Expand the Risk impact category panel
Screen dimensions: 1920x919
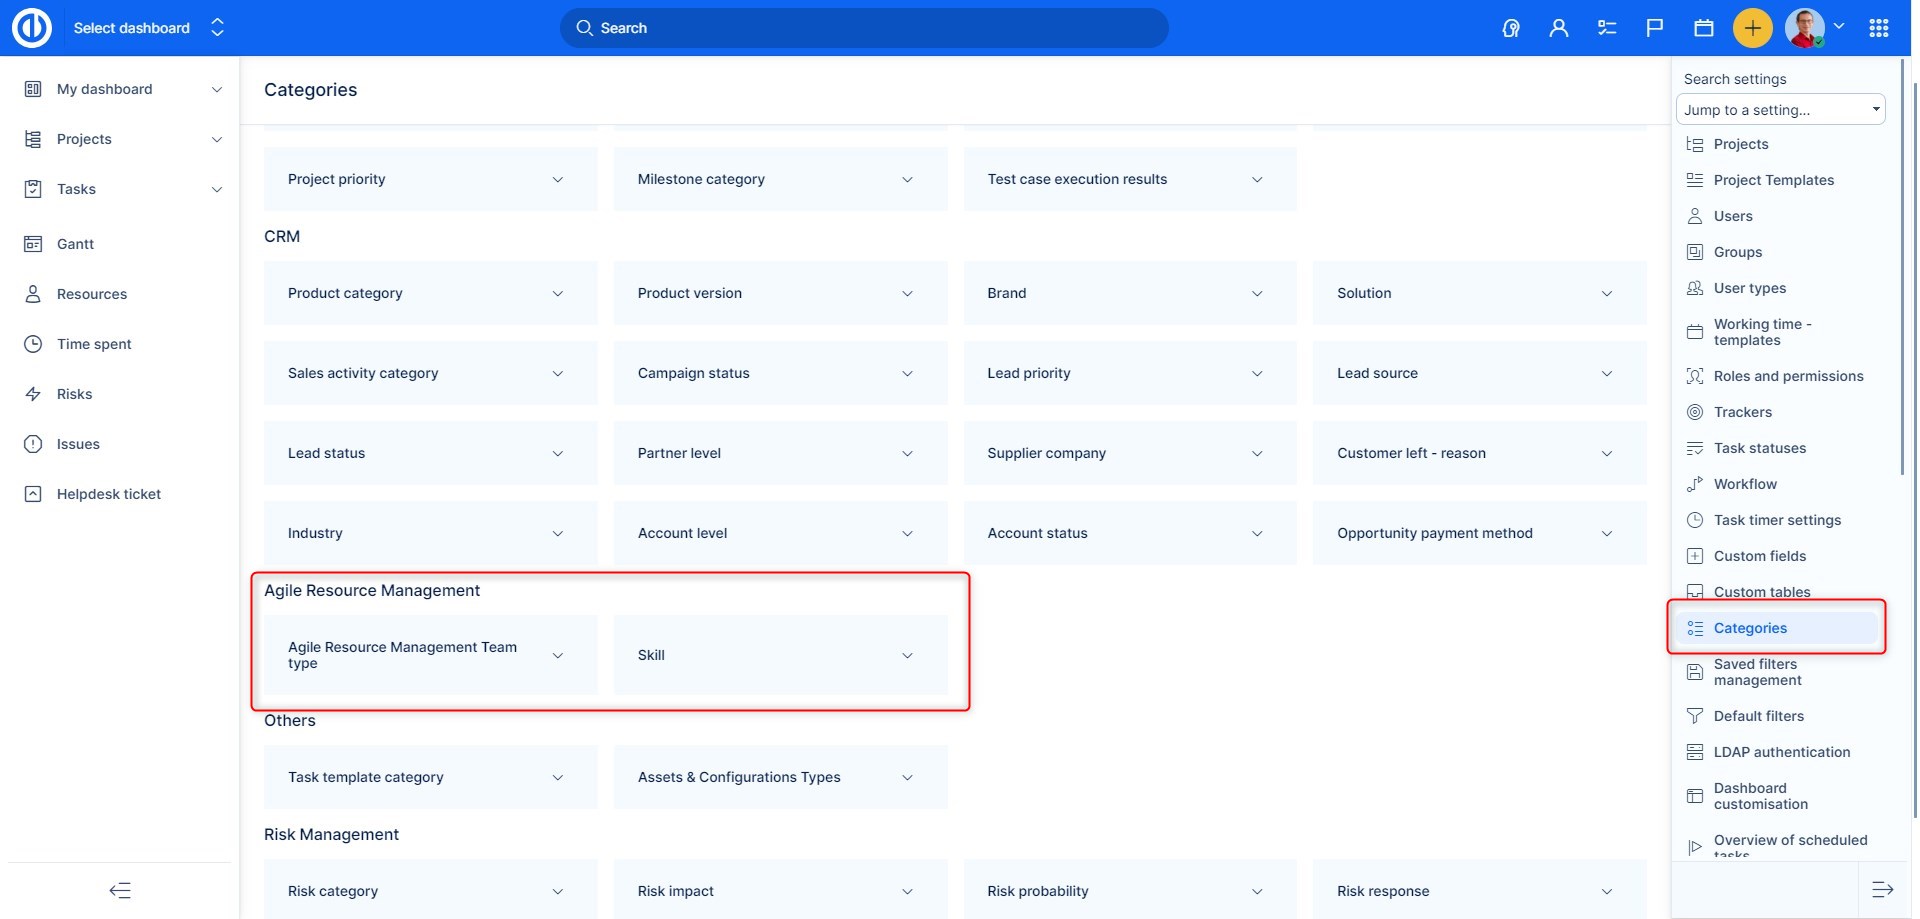tap(907, 891)
